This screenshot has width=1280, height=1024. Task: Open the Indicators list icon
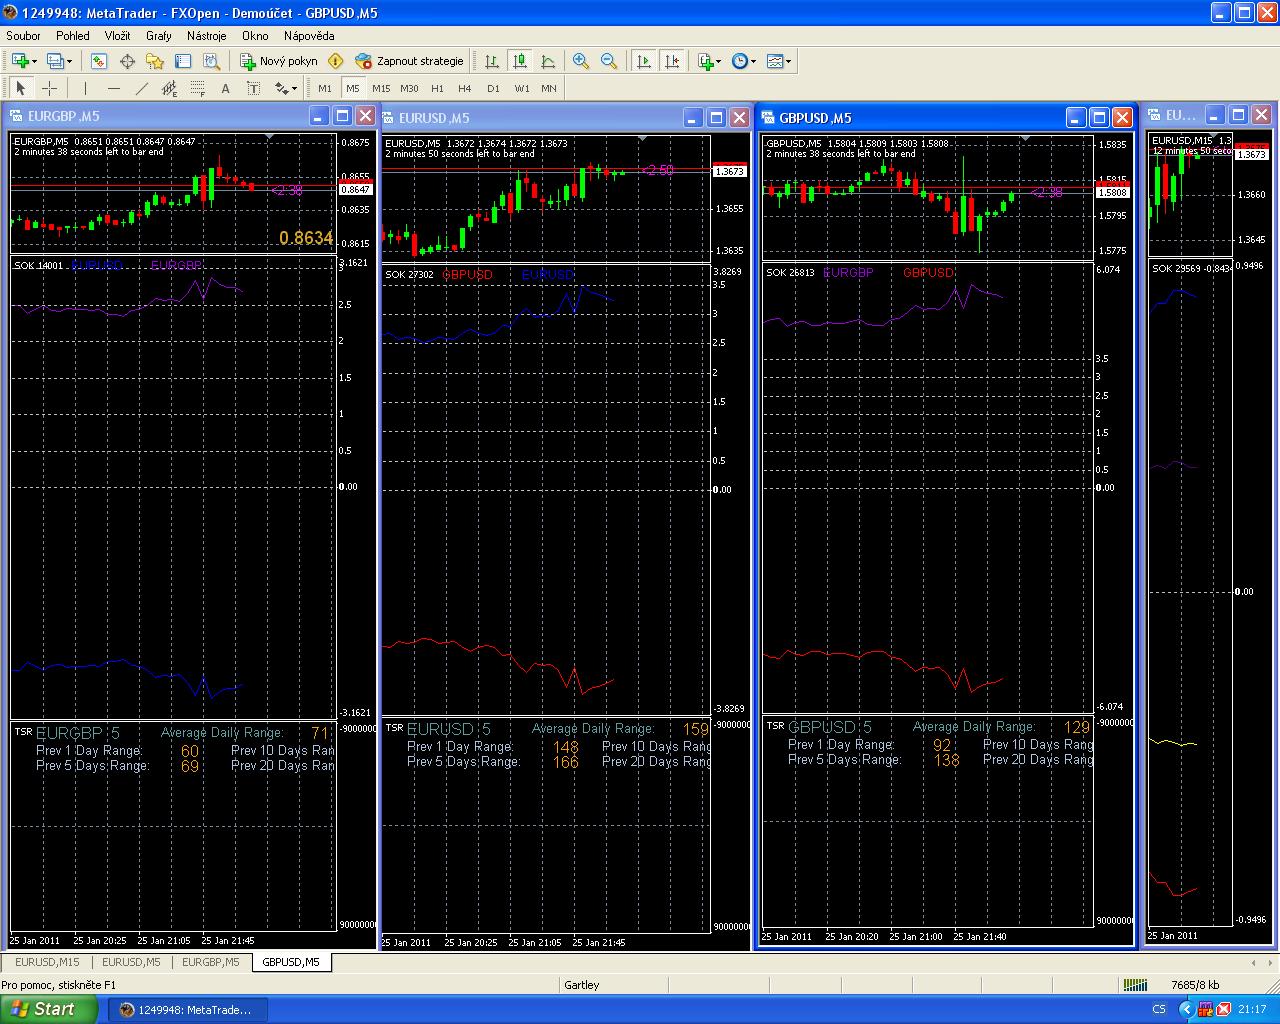[705, 61]
